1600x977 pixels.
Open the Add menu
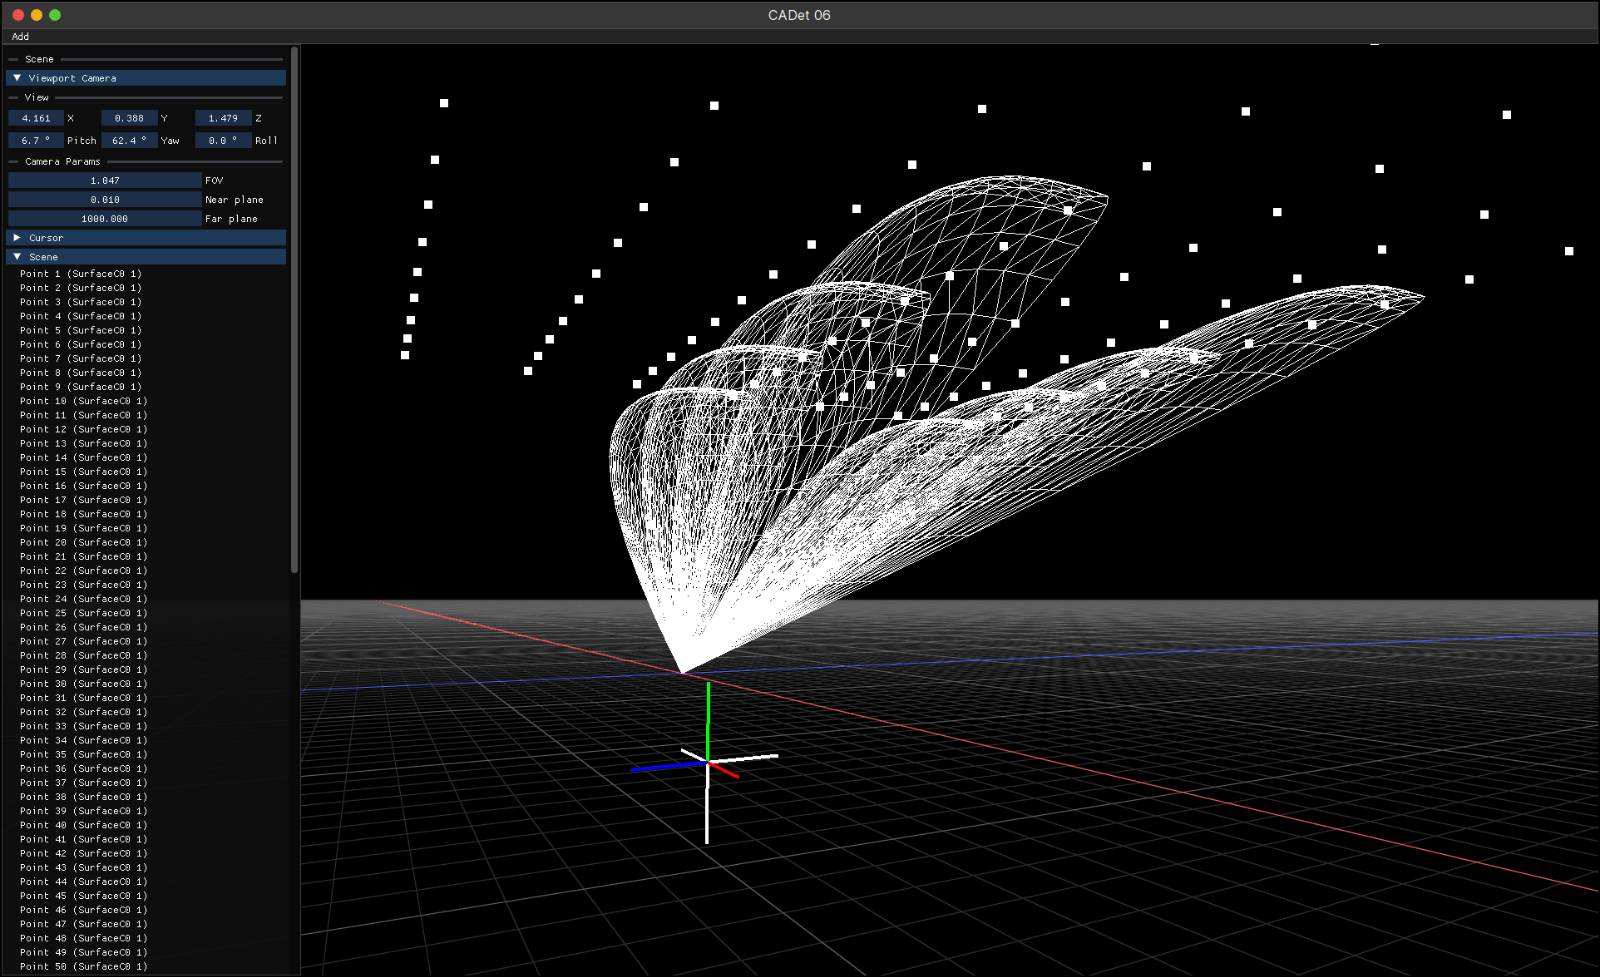tap(20, 36)
